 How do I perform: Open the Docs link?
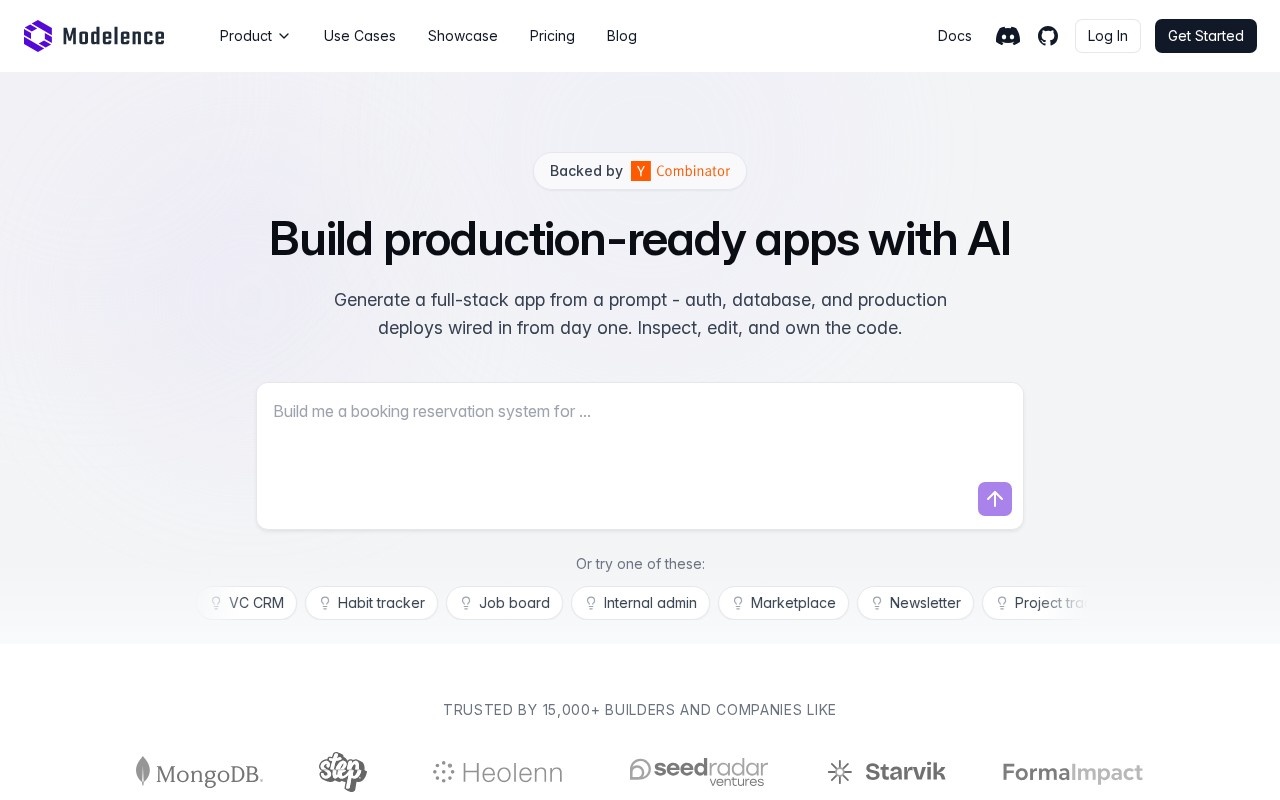point(955,36)
